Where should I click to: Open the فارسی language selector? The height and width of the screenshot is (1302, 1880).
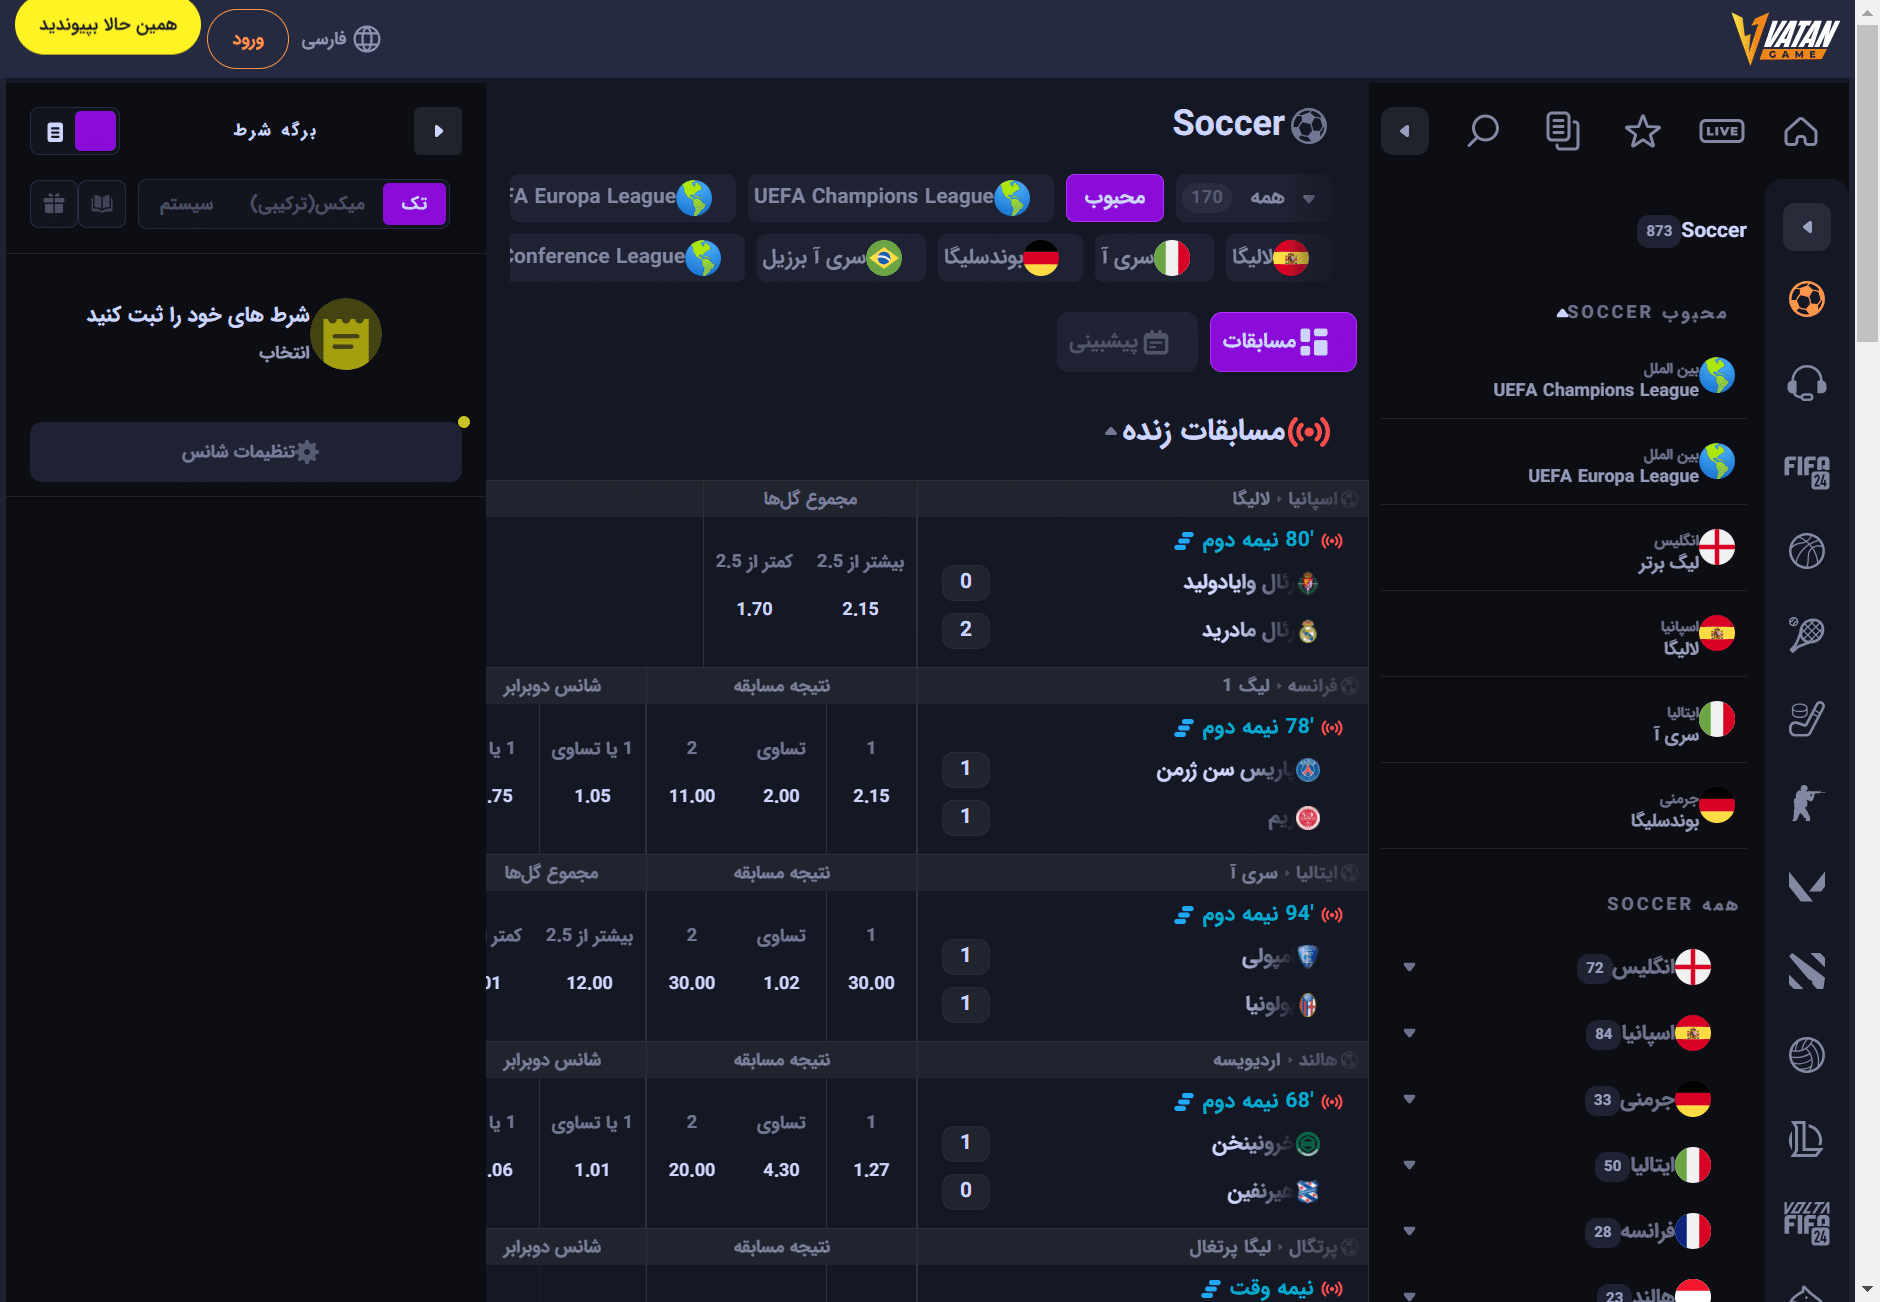tap(341, 39)
